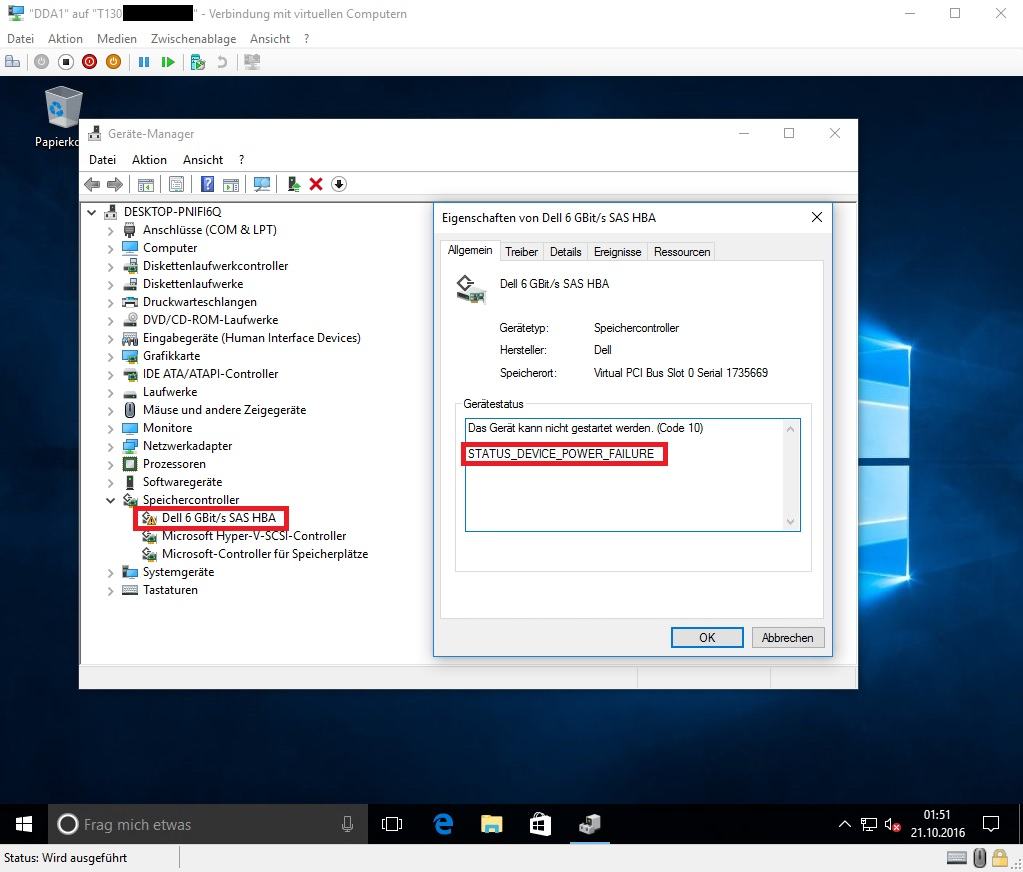
Task: Update device driver via the toolbar icon
Action: (x=294, y=185)
